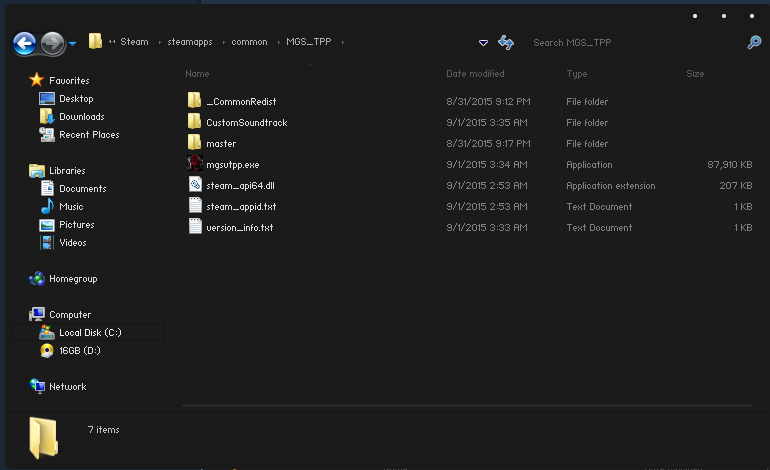Screen dimensions: 770x470
Task: Select the CustomSoundtrack folder icon
Action: pos(194,121)
